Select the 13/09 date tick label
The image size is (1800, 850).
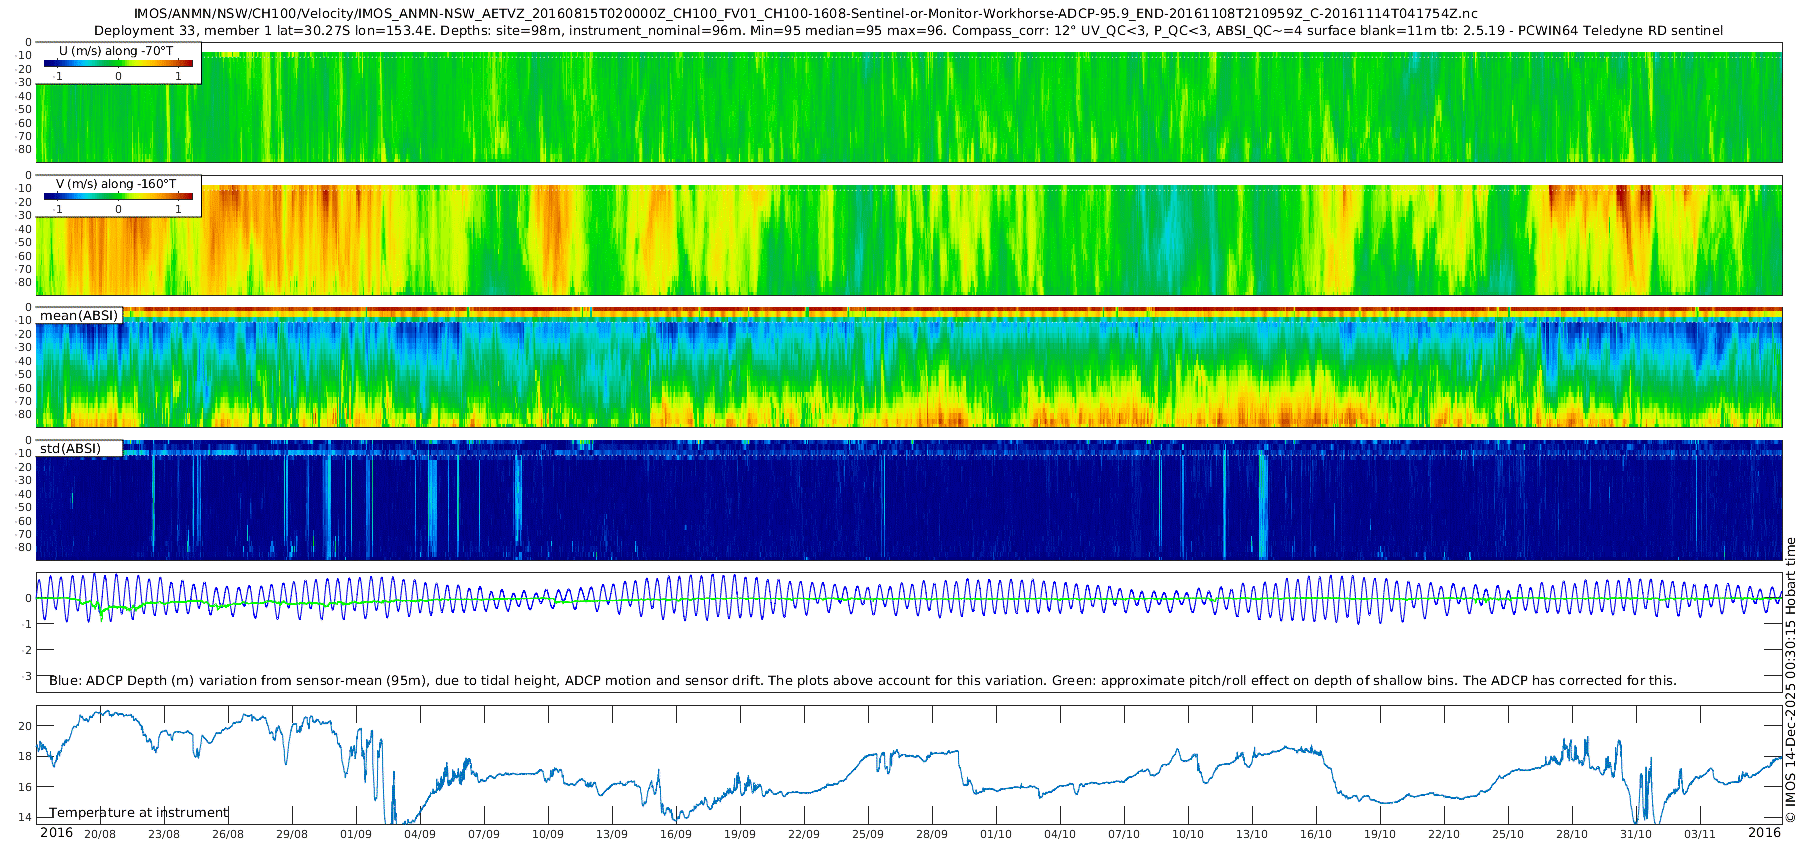tap(612, 834)
